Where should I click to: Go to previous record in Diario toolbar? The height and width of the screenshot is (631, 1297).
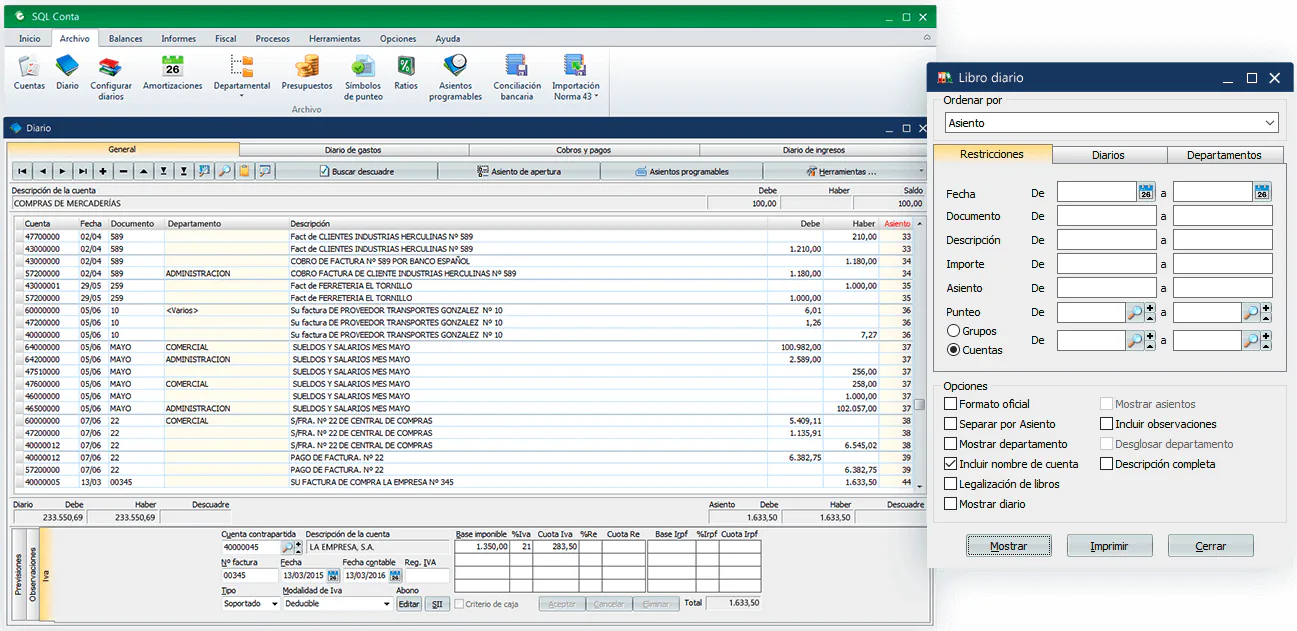[x=42, y=171]
